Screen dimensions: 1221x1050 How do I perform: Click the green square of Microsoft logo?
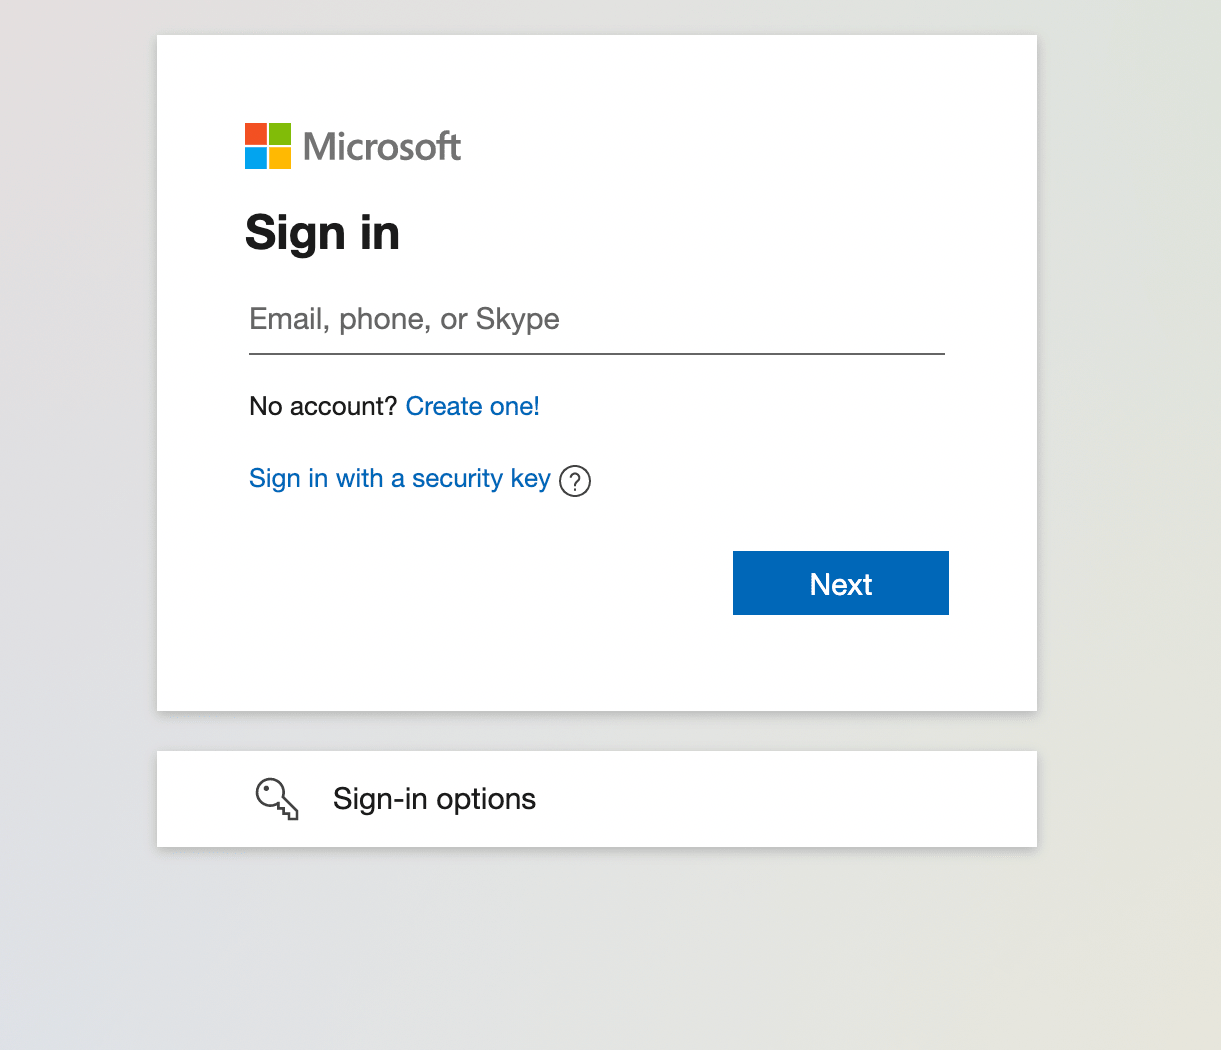click(280, 134)
